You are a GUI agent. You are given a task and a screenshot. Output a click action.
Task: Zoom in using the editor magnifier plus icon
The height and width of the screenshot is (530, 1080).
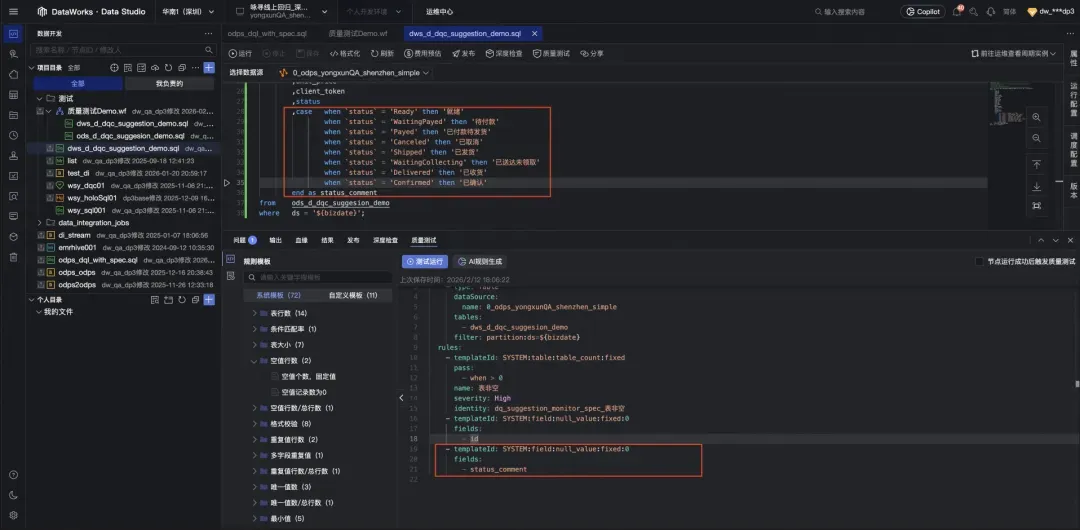[x=1037, y=117]
